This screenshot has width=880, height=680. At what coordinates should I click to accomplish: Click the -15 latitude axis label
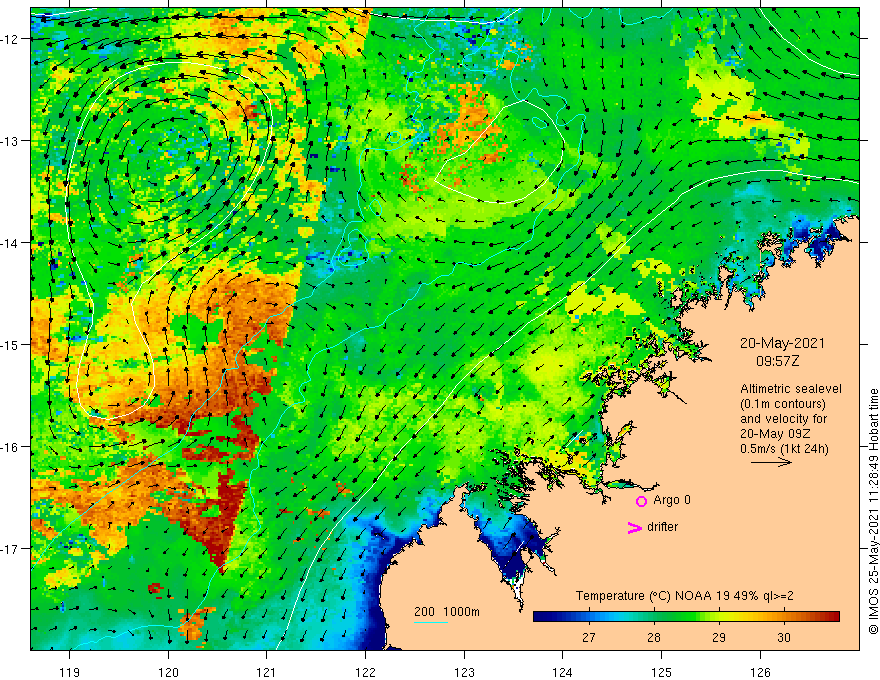point(11,344)
